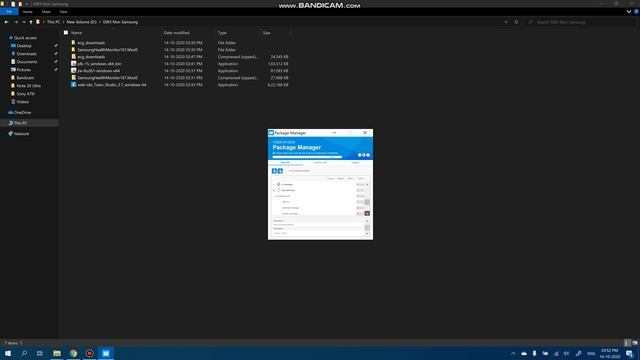Go forward in File Explorer
This screenshot has width=640, height=360.
click(16, 22)
